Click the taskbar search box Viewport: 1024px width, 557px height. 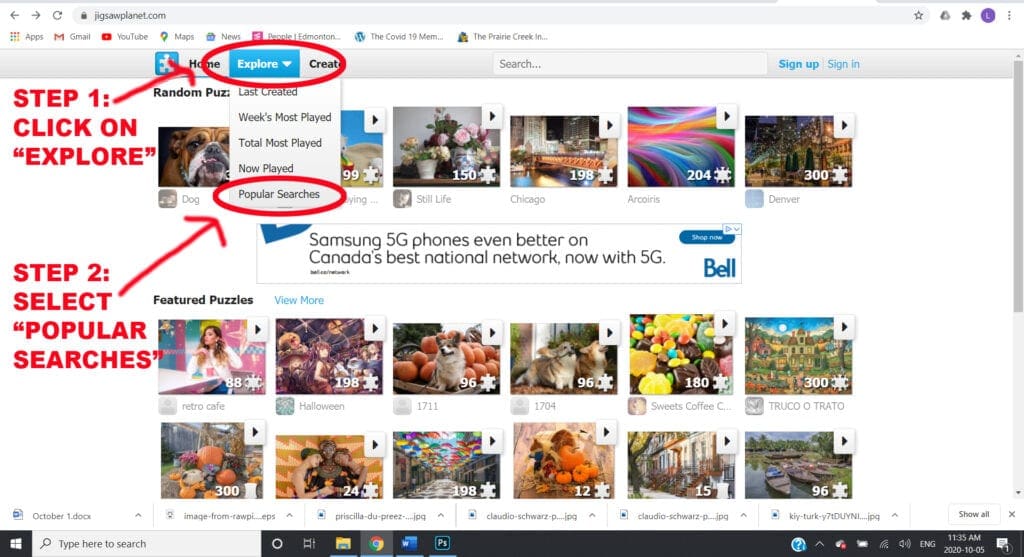(146, 543)
